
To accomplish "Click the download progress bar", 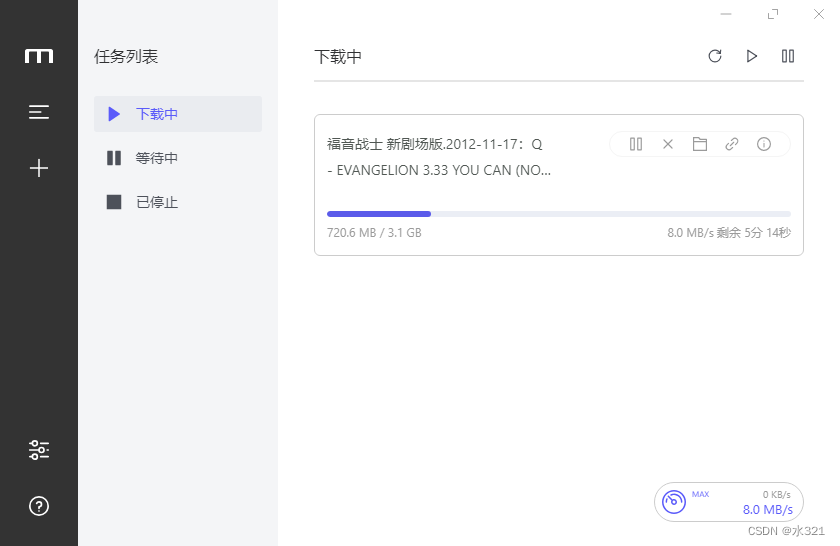I will (559, 214).
